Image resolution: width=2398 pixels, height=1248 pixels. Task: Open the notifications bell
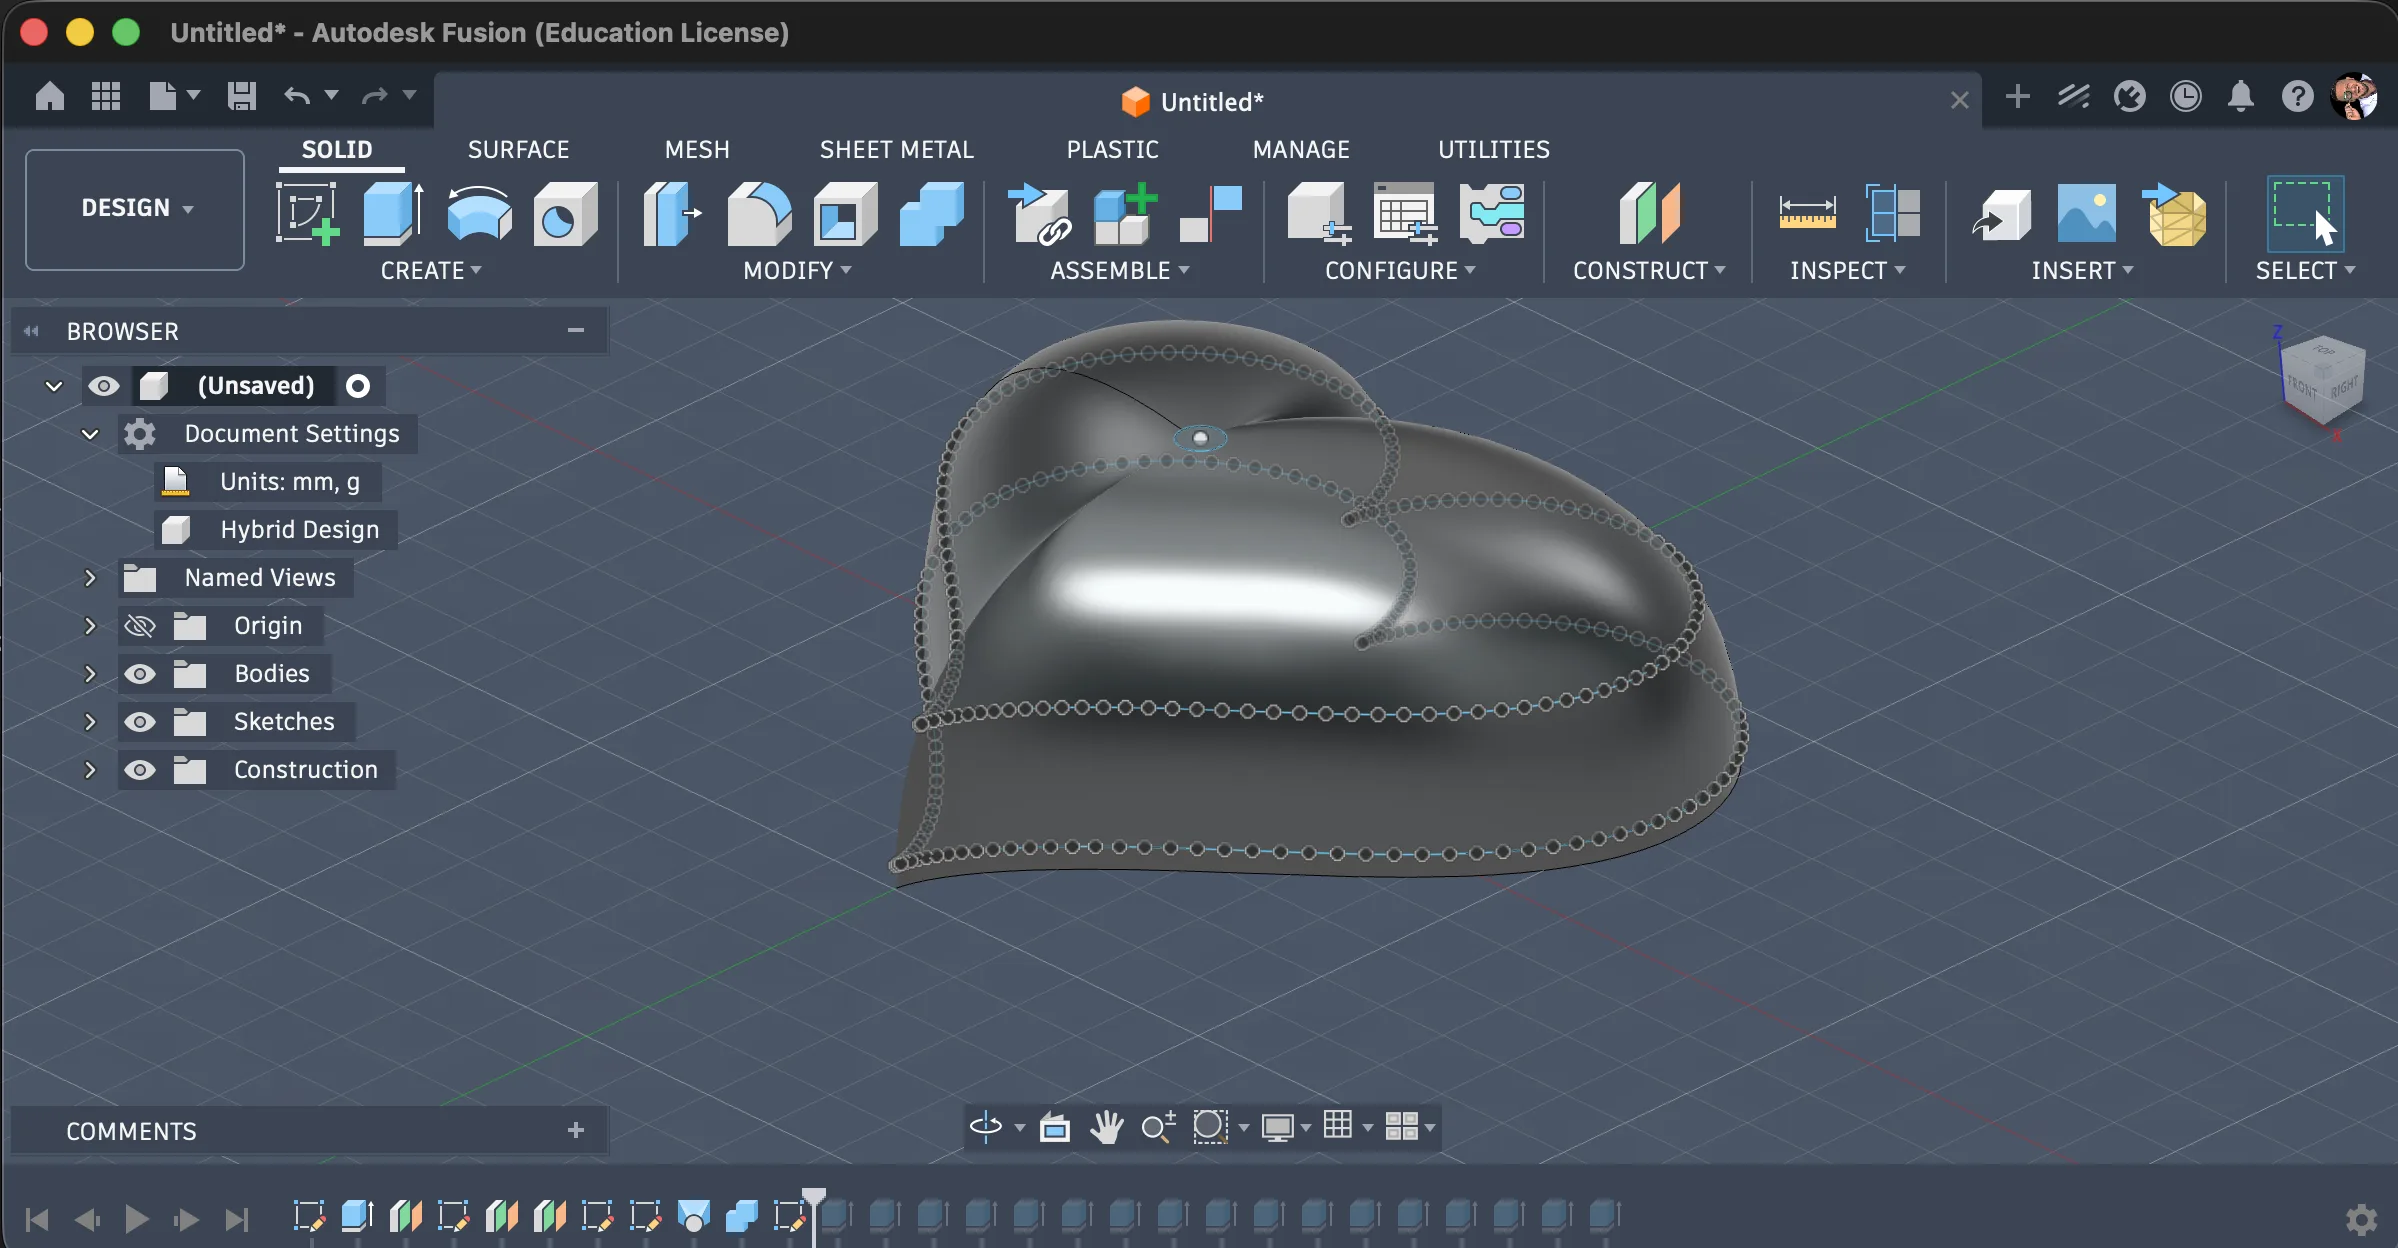[x=2240, y=96]
